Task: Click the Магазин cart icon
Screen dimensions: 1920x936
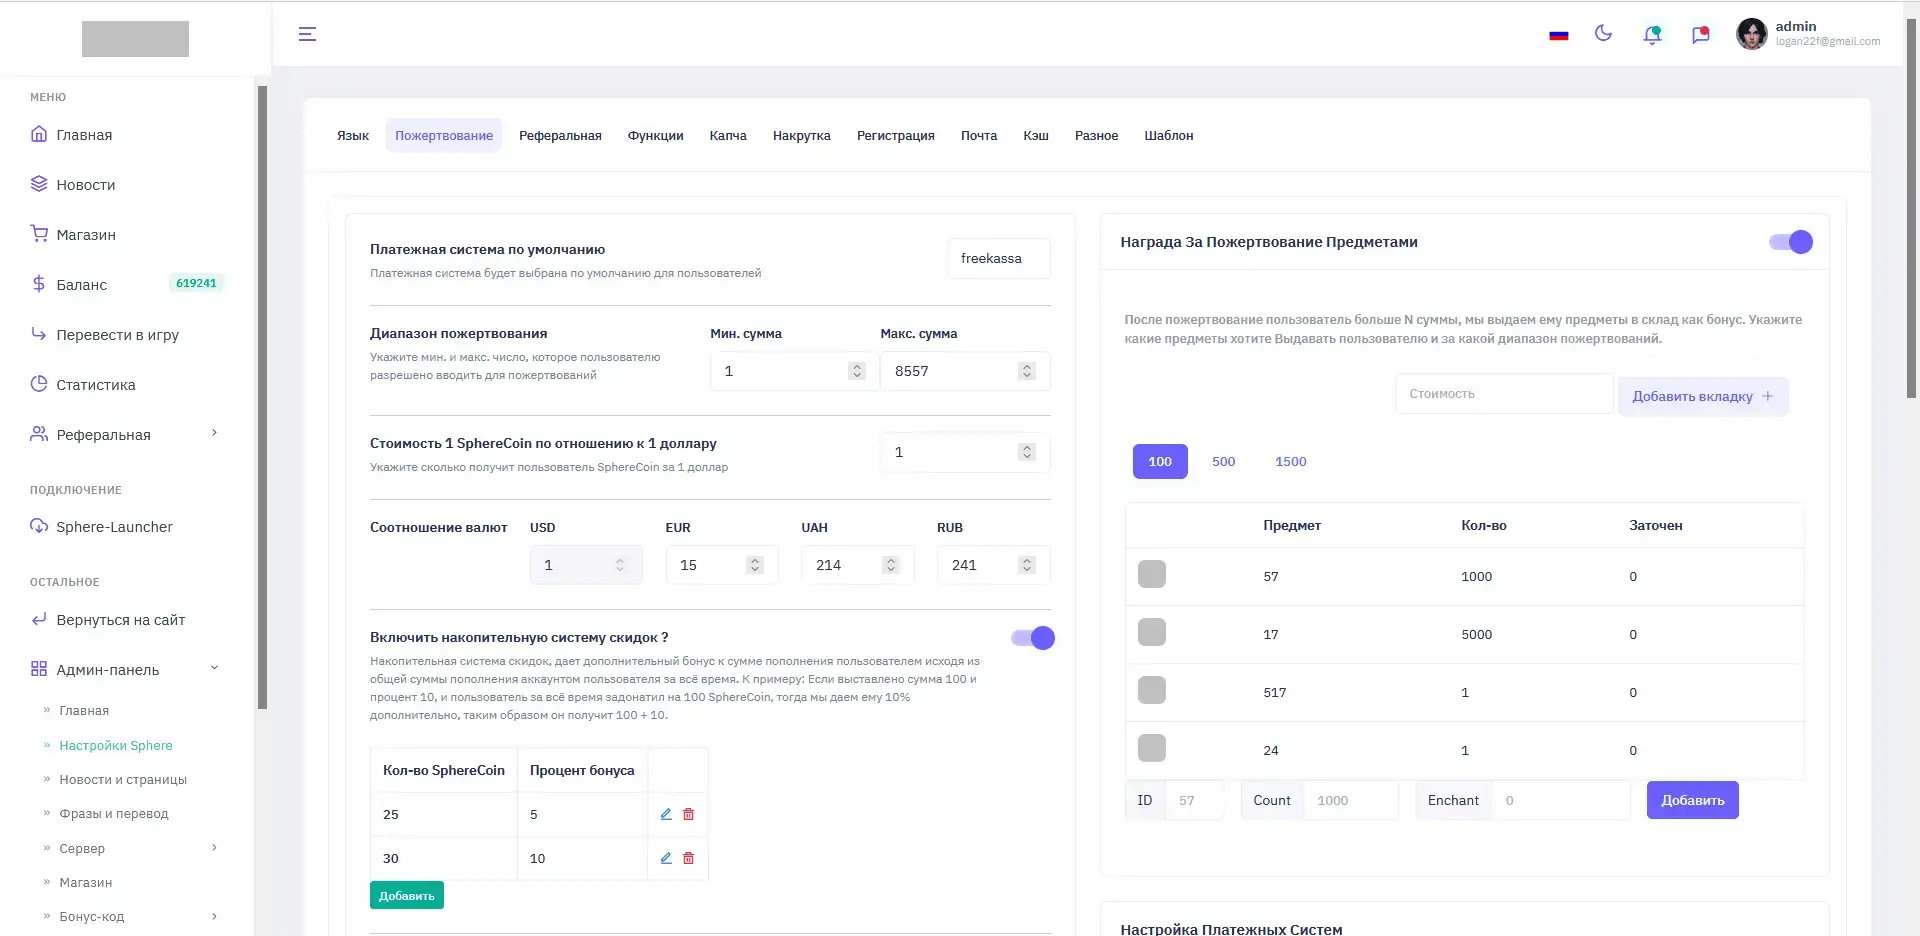Action: tap(39, 234)
